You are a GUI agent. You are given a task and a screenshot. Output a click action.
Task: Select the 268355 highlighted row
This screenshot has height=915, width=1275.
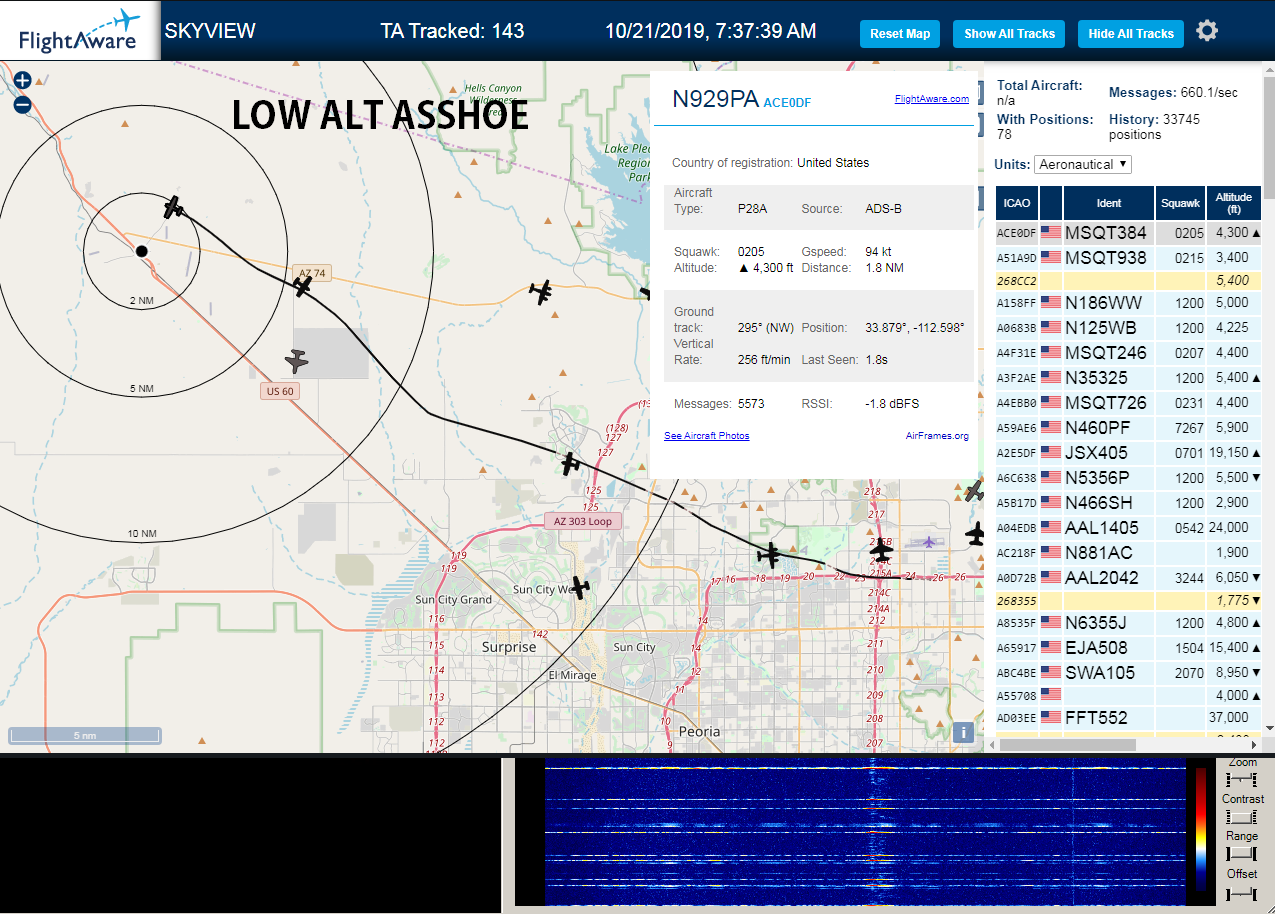1129,601
